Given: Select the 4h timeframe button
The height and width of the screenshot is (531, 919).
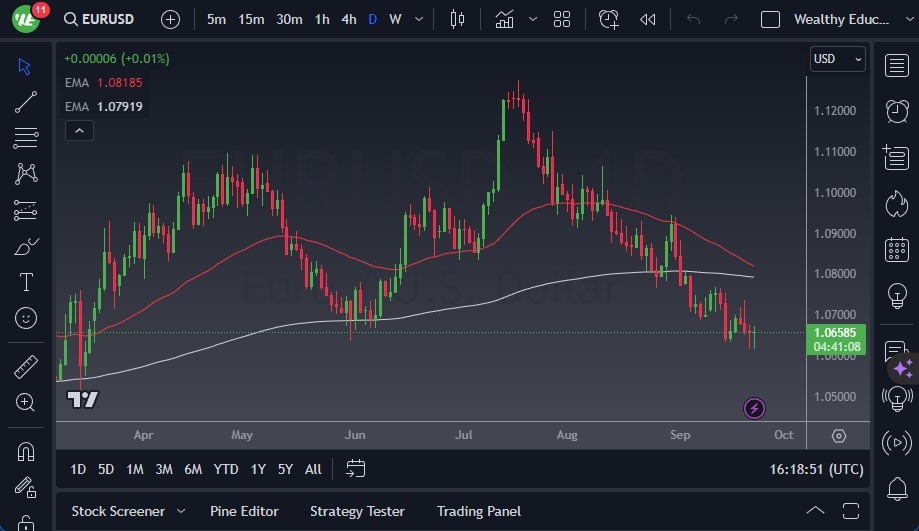Looking at the screenshot, I should coord(348,19).
